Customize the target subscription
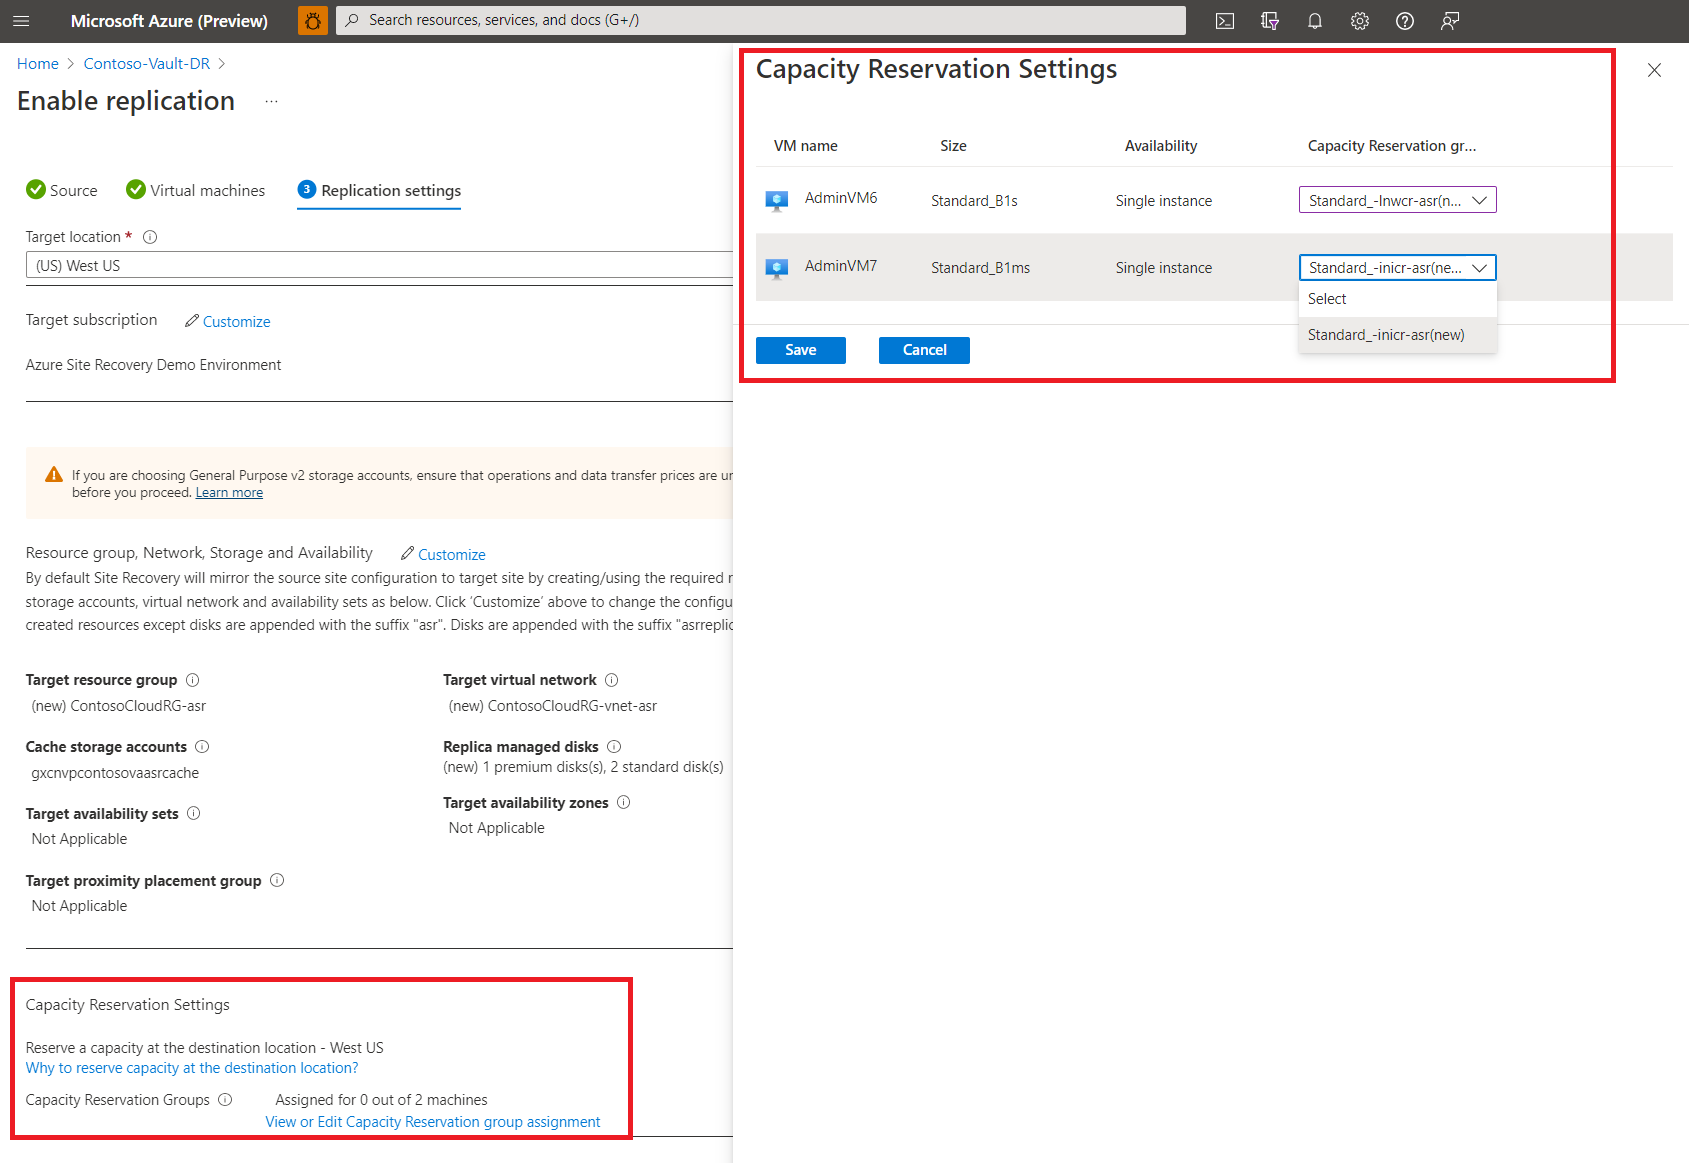The height and width of the screenshot is (1164, 1689). pyautogui.click(x=228, y=321)
